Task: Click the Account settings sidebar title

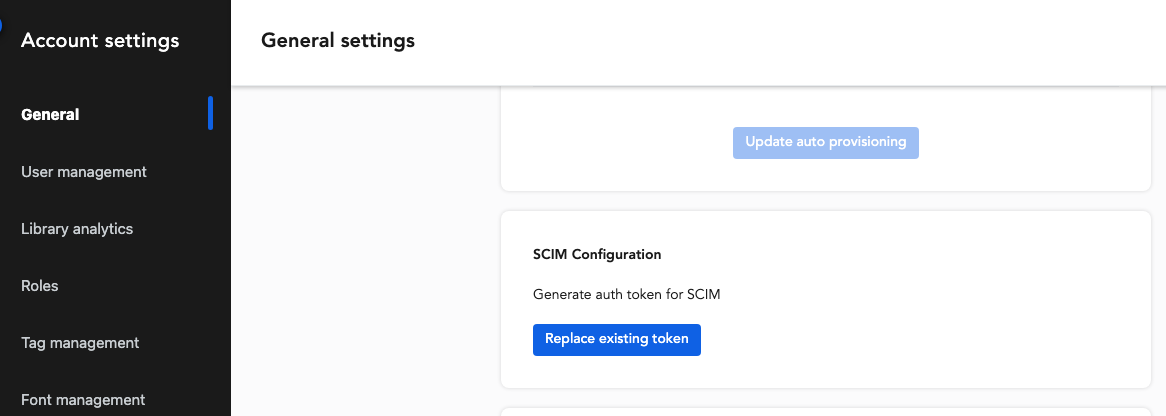Action: click(x=100, y=41)
